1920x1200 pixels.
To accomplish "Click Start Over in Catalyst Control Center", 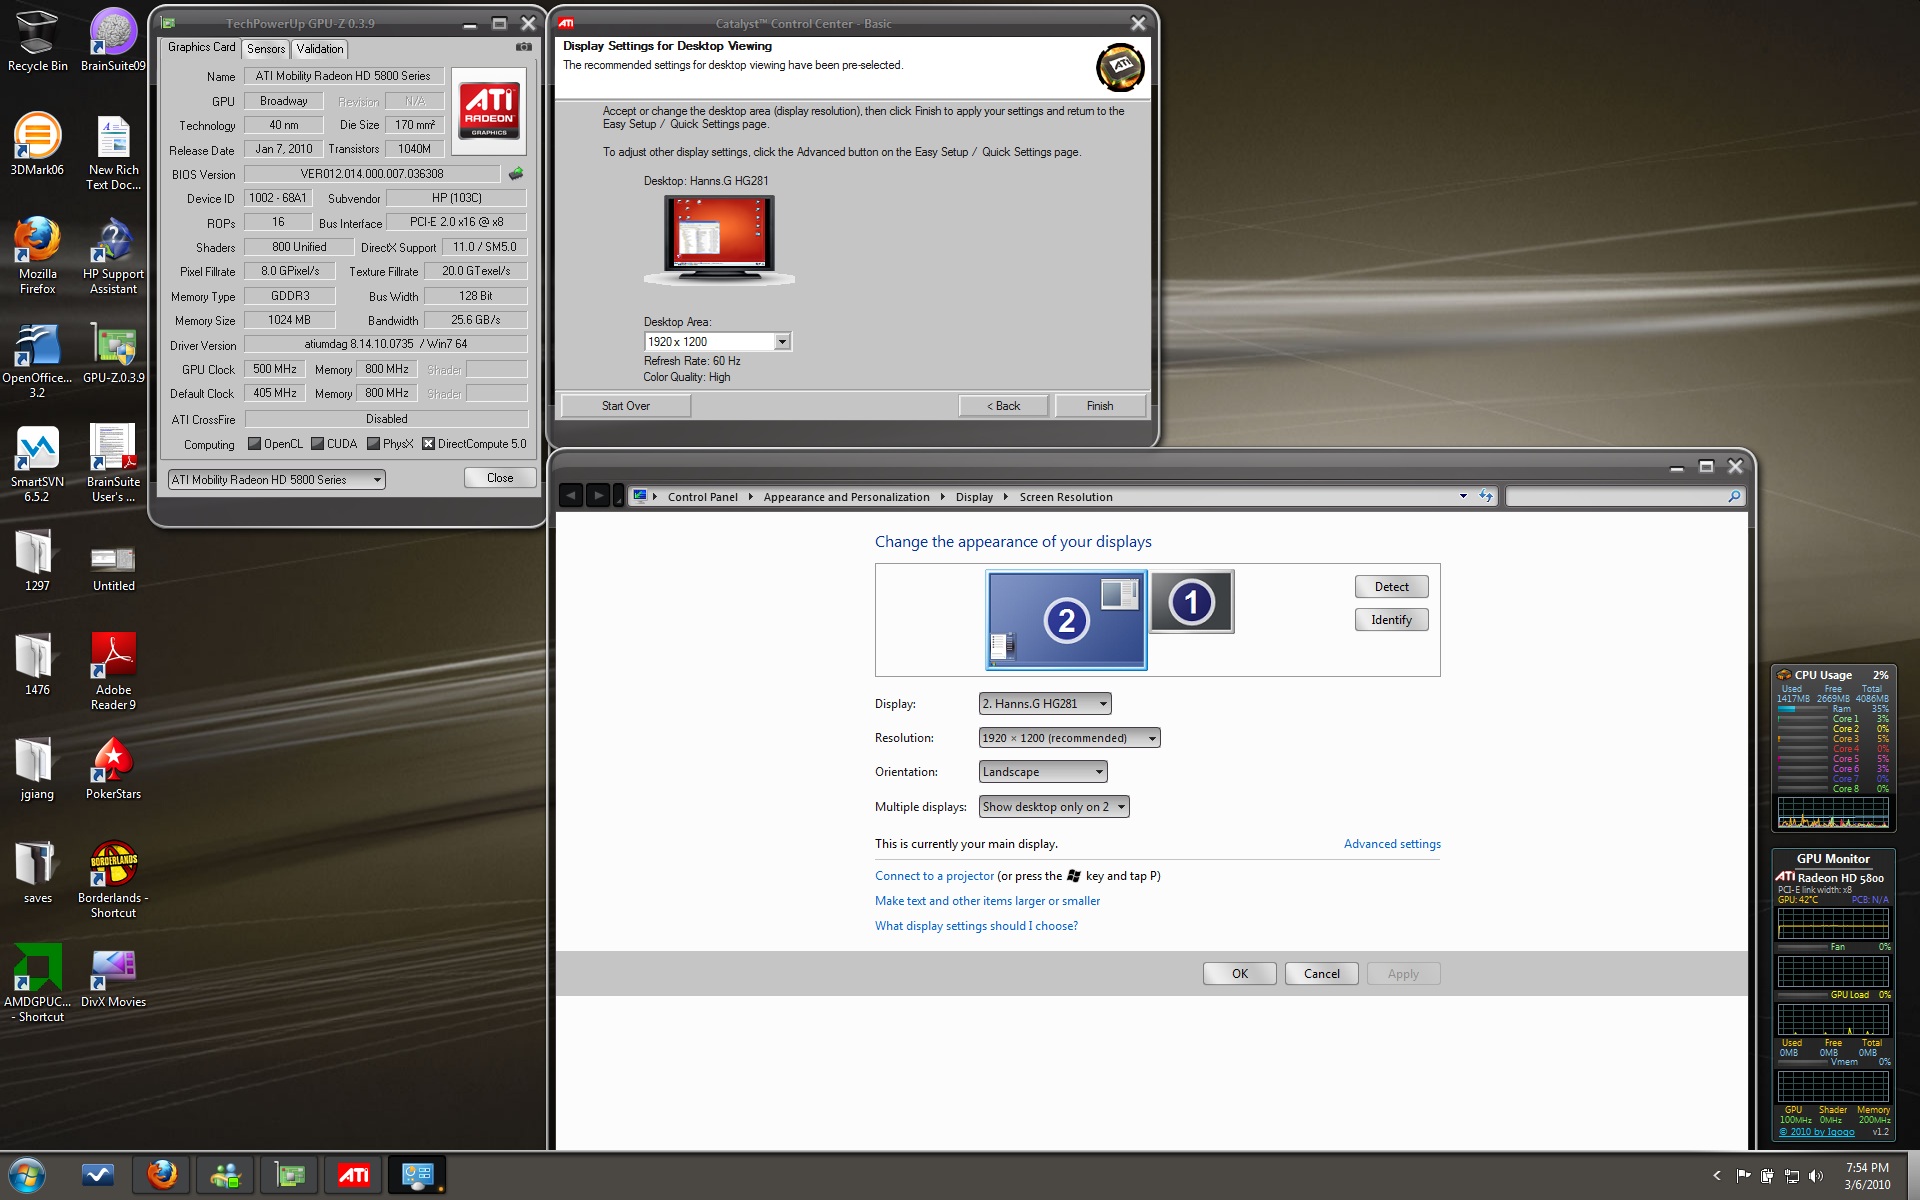I will (626, 406).
